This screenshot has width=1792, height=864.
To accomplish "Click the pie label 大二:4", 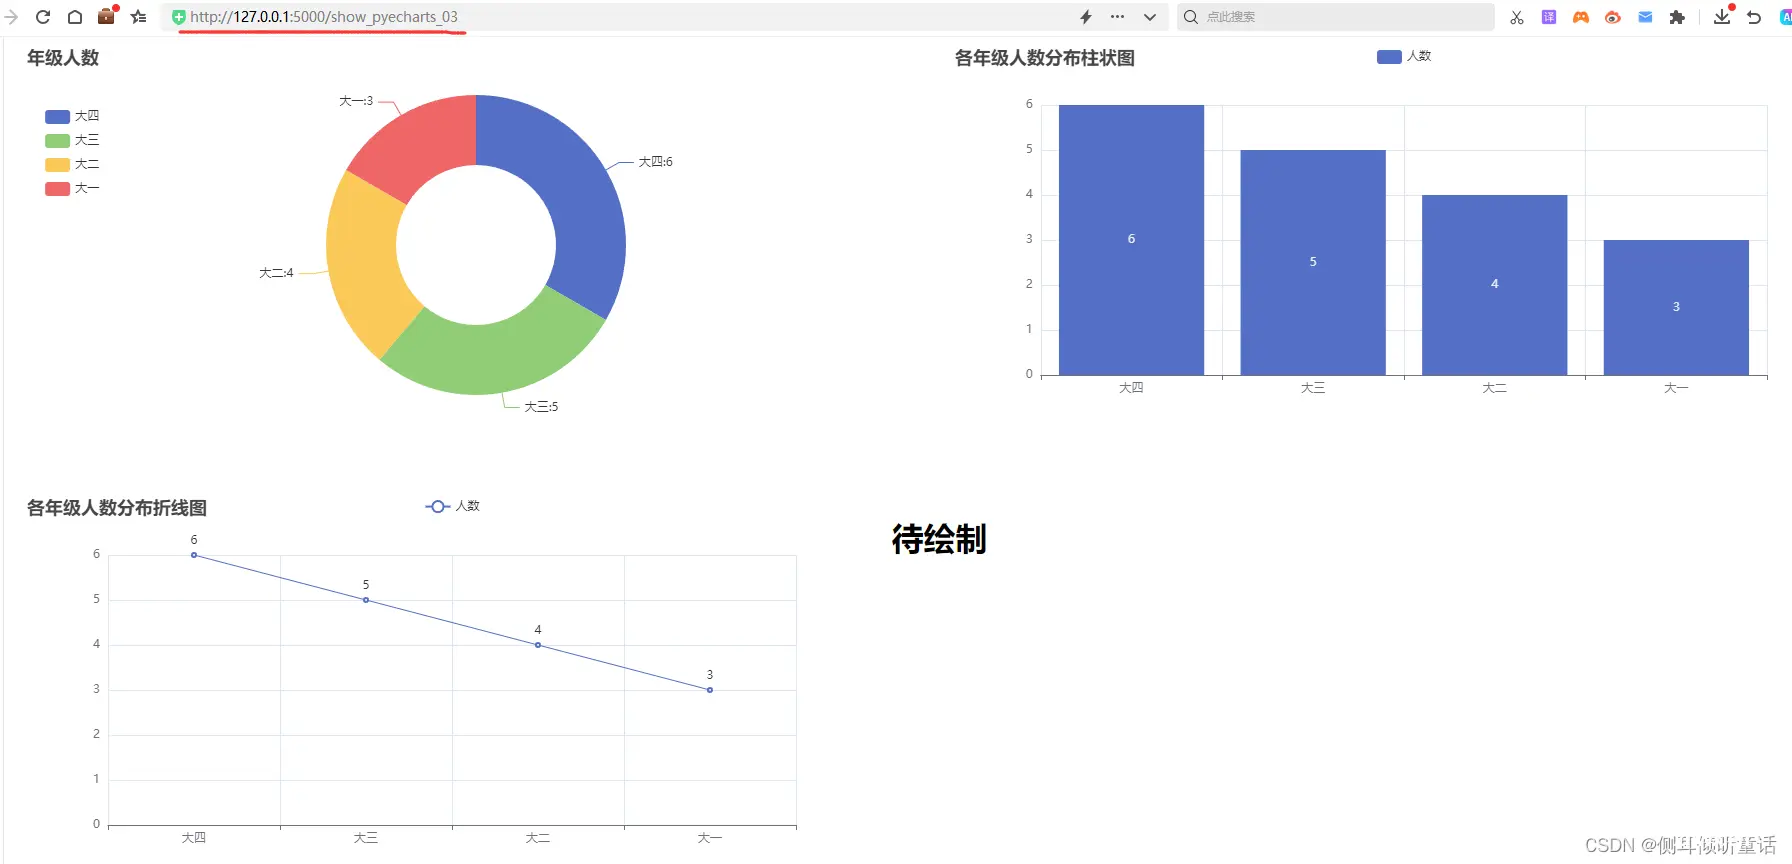I will coord(276,272).
